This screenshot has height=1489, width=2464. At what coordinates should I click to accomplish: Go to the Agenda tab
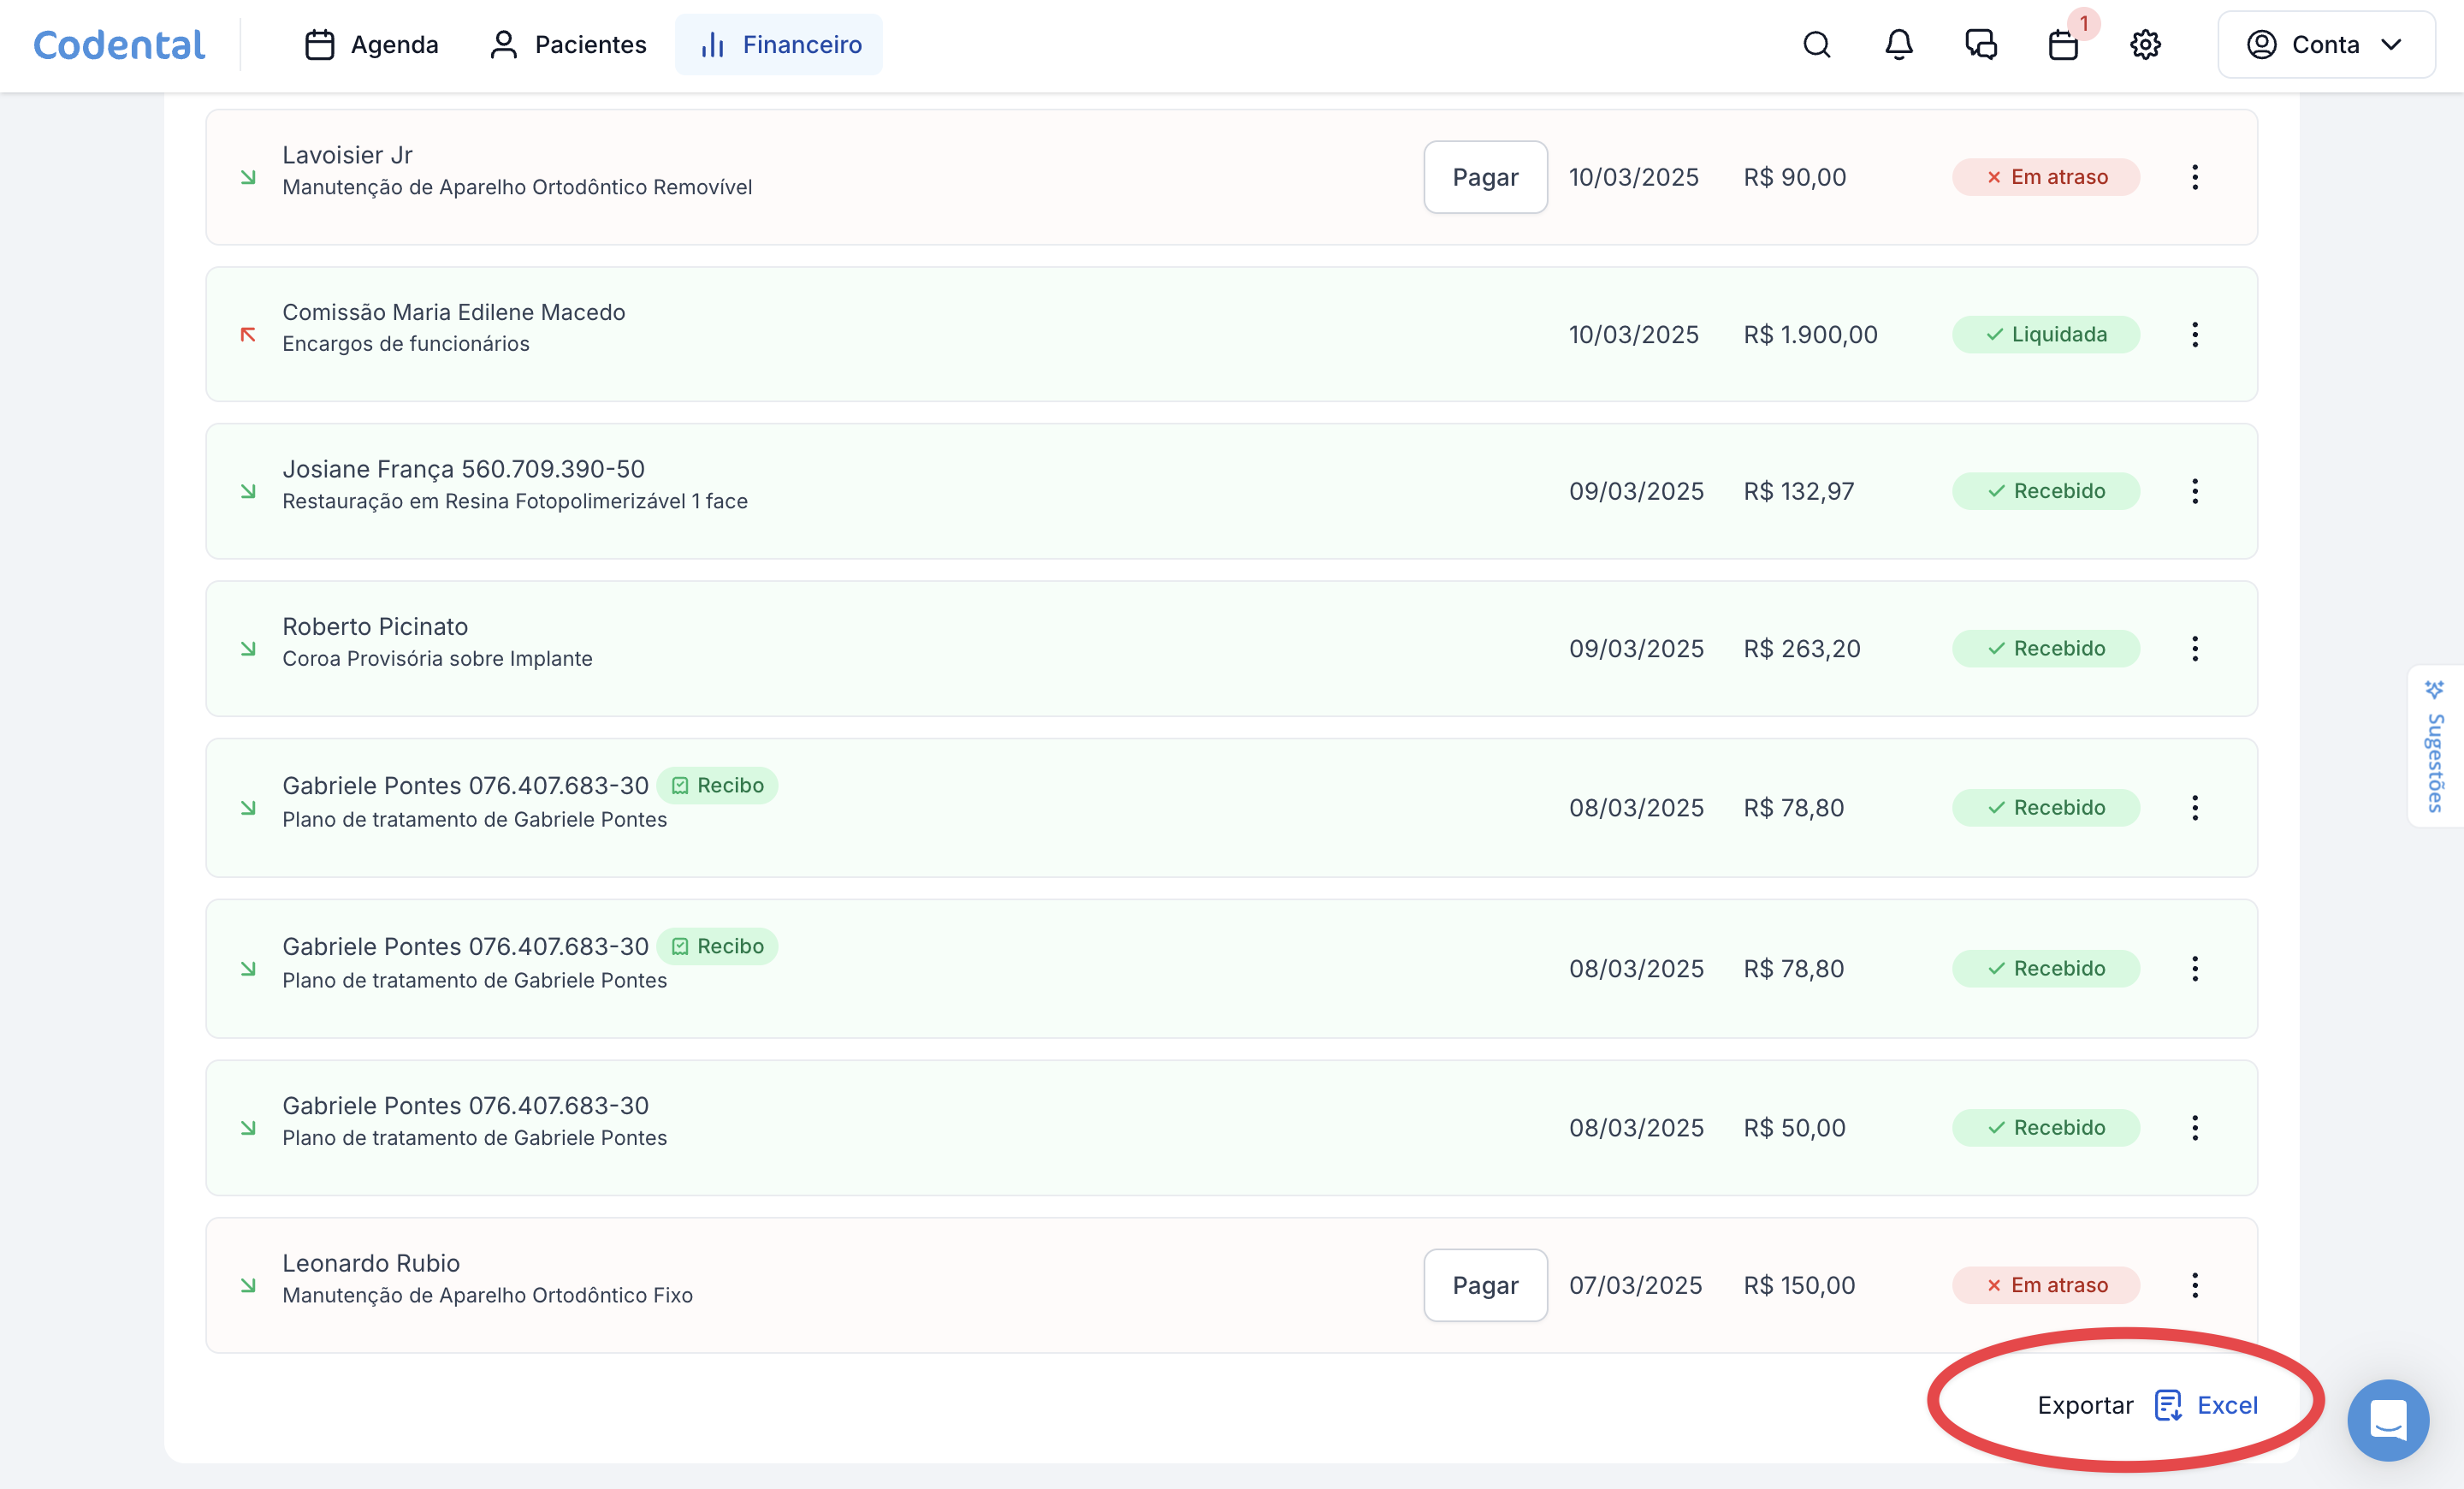pos(372,45)
